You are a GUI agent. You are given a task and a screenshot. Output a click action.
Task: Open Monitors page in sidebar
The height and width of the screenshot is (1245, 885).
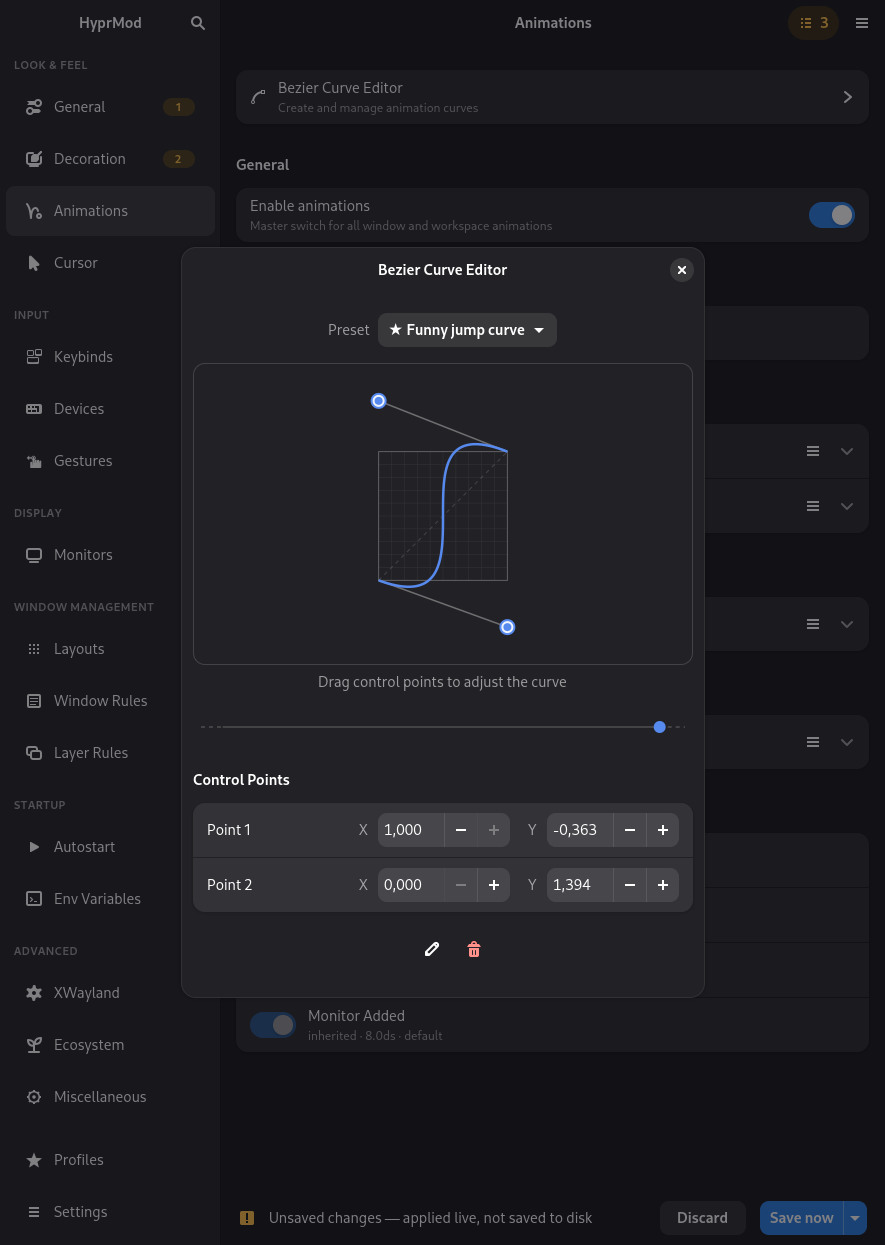click(x=110, y=555)
